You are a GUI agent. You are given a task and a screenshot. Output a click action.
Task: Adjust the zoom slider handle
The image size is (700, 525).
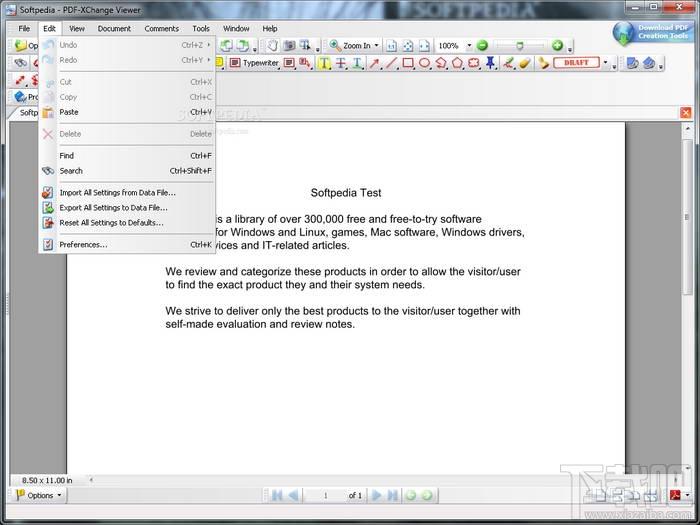tap(519, 46)
